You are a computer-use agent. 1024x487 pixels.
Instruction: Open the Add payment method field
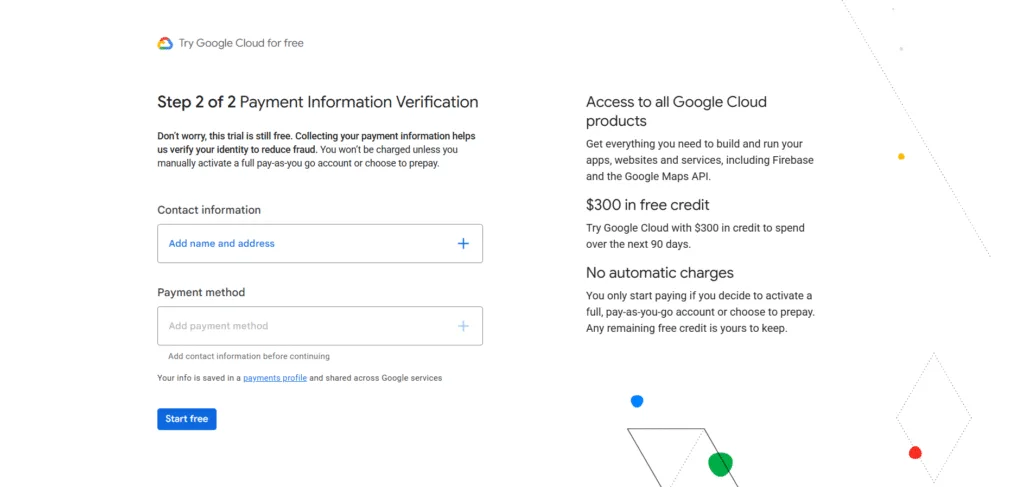click(320, 326)
